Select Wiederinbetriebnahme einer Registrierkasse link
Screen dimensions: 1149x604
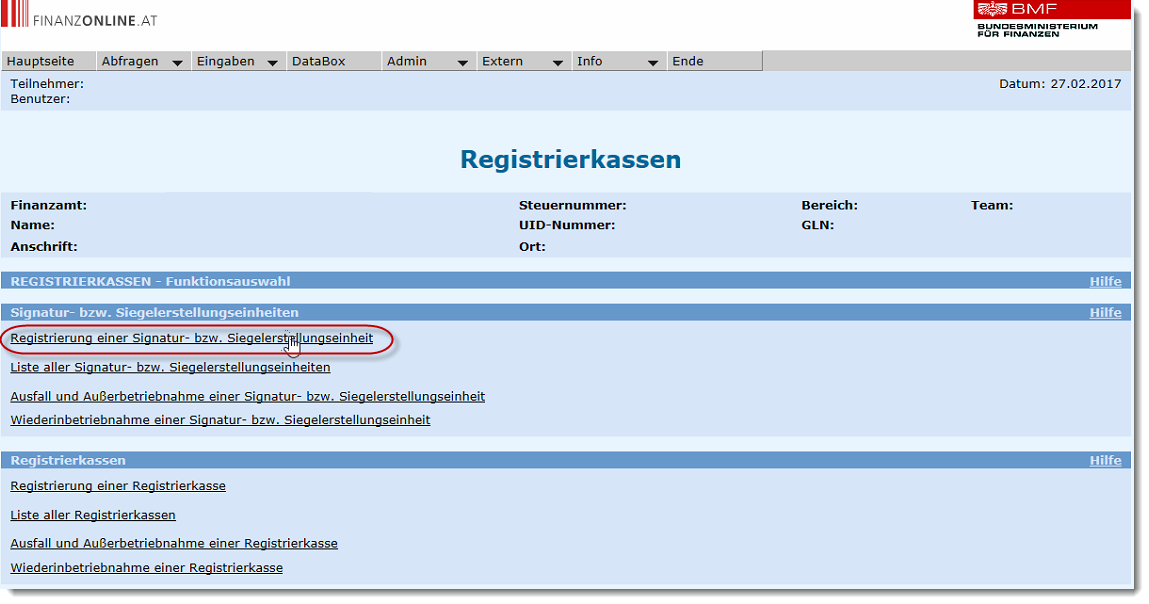click(146, 568)
